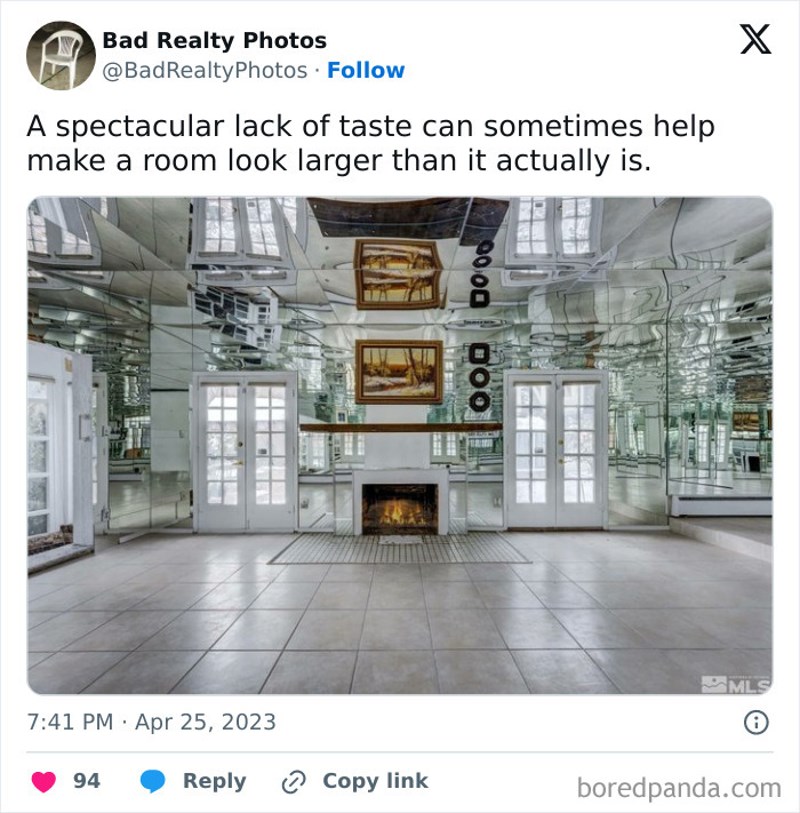Click the chain link copy icon
Viewport: 800px width, 813px height.
point(293,782)
